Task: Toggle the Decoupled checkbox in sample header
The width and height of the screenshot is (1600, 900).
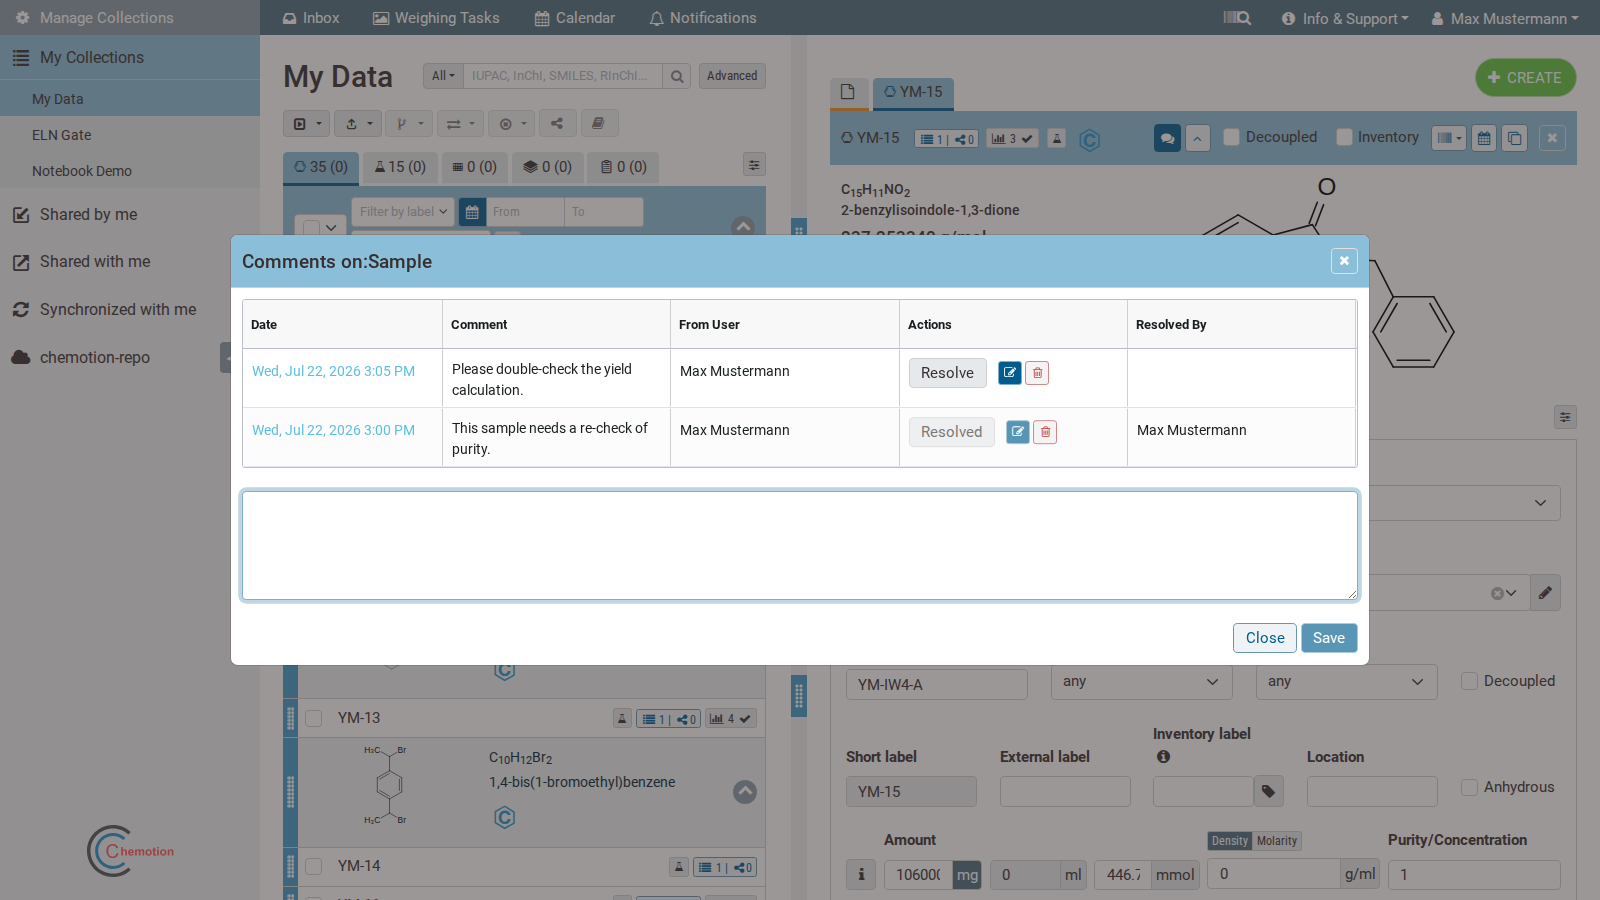Action: tap(1232, 137)
